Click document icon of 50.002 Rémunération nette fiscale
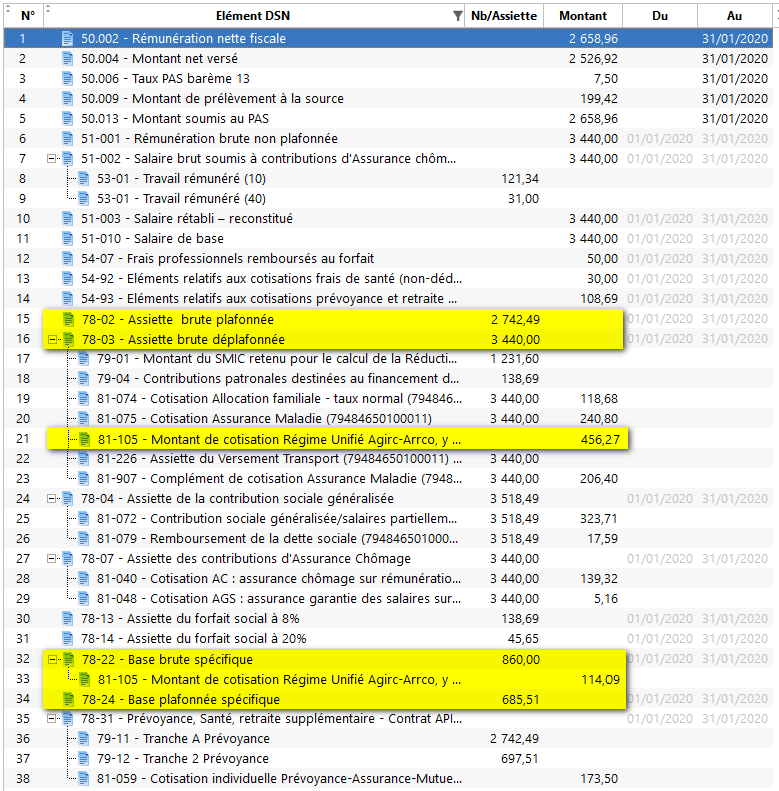This screenshot has height=791, width=779. click(67, 38)
